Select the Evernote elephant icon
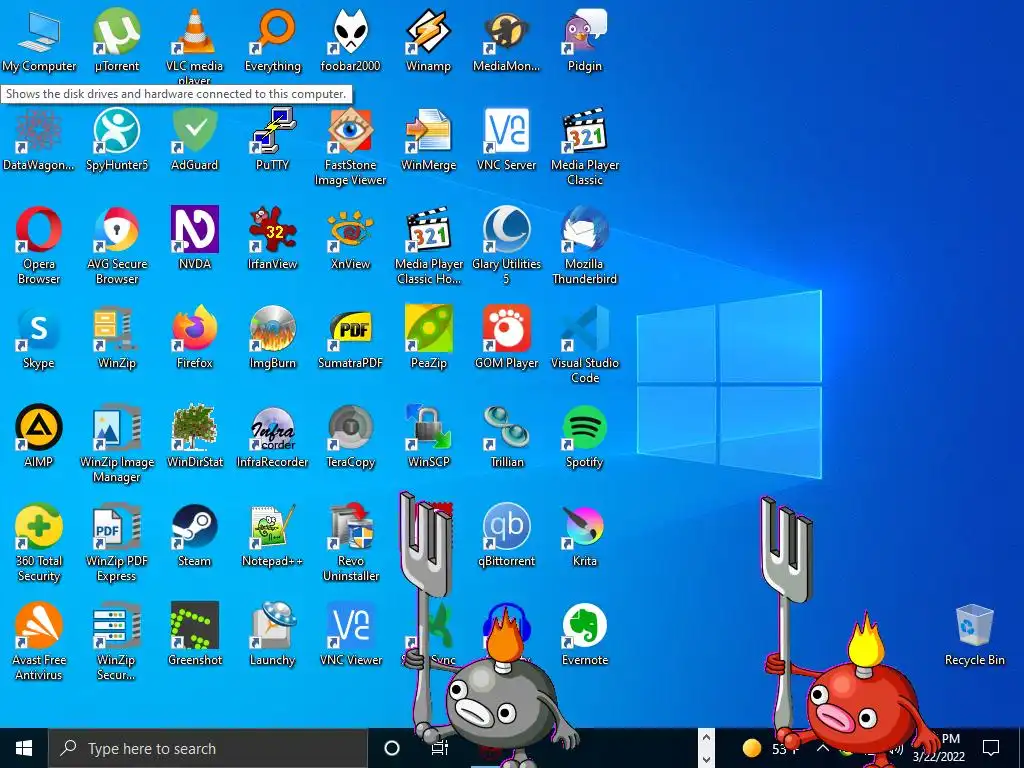The height and width of the screenshot is (768, 1024). coord(584,626)
